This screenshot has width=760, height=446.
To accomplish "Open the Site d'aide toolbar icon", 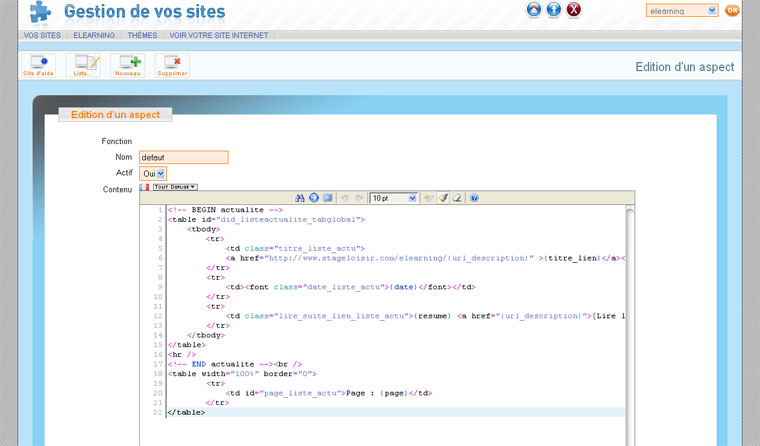I will pyautogui.click(x=38, y=65).
